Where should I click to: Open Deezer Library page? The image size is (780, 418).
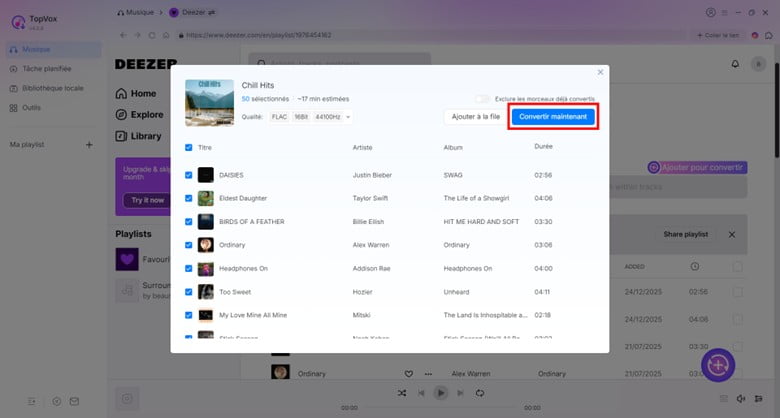[x=138, y=136]
